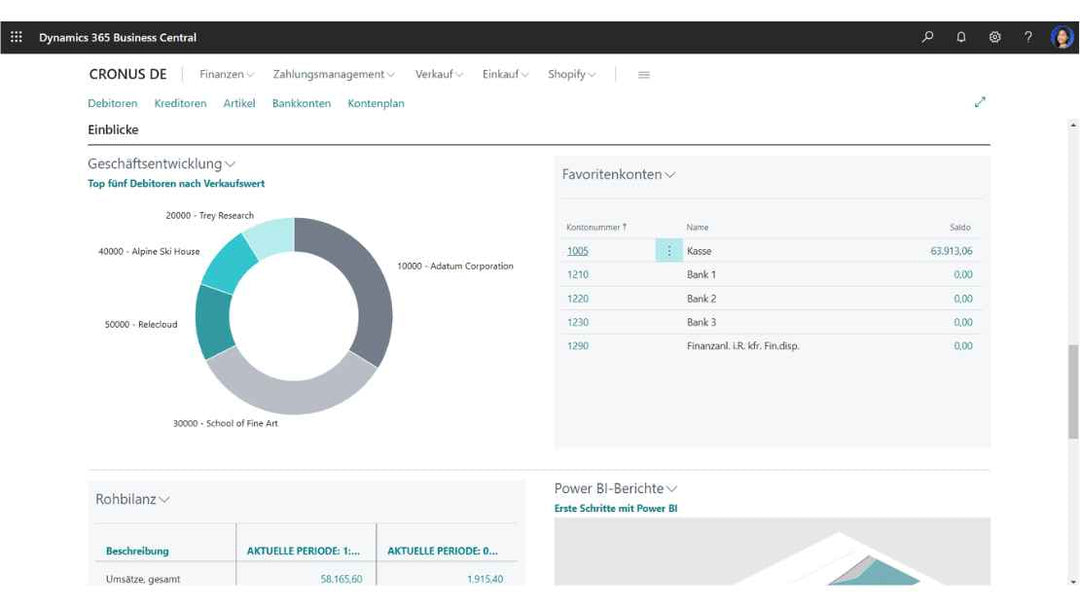The image size is (1080, 607).
Task: Expand the Rohbilanz options chevron
Action: click(x=164, y=500)
